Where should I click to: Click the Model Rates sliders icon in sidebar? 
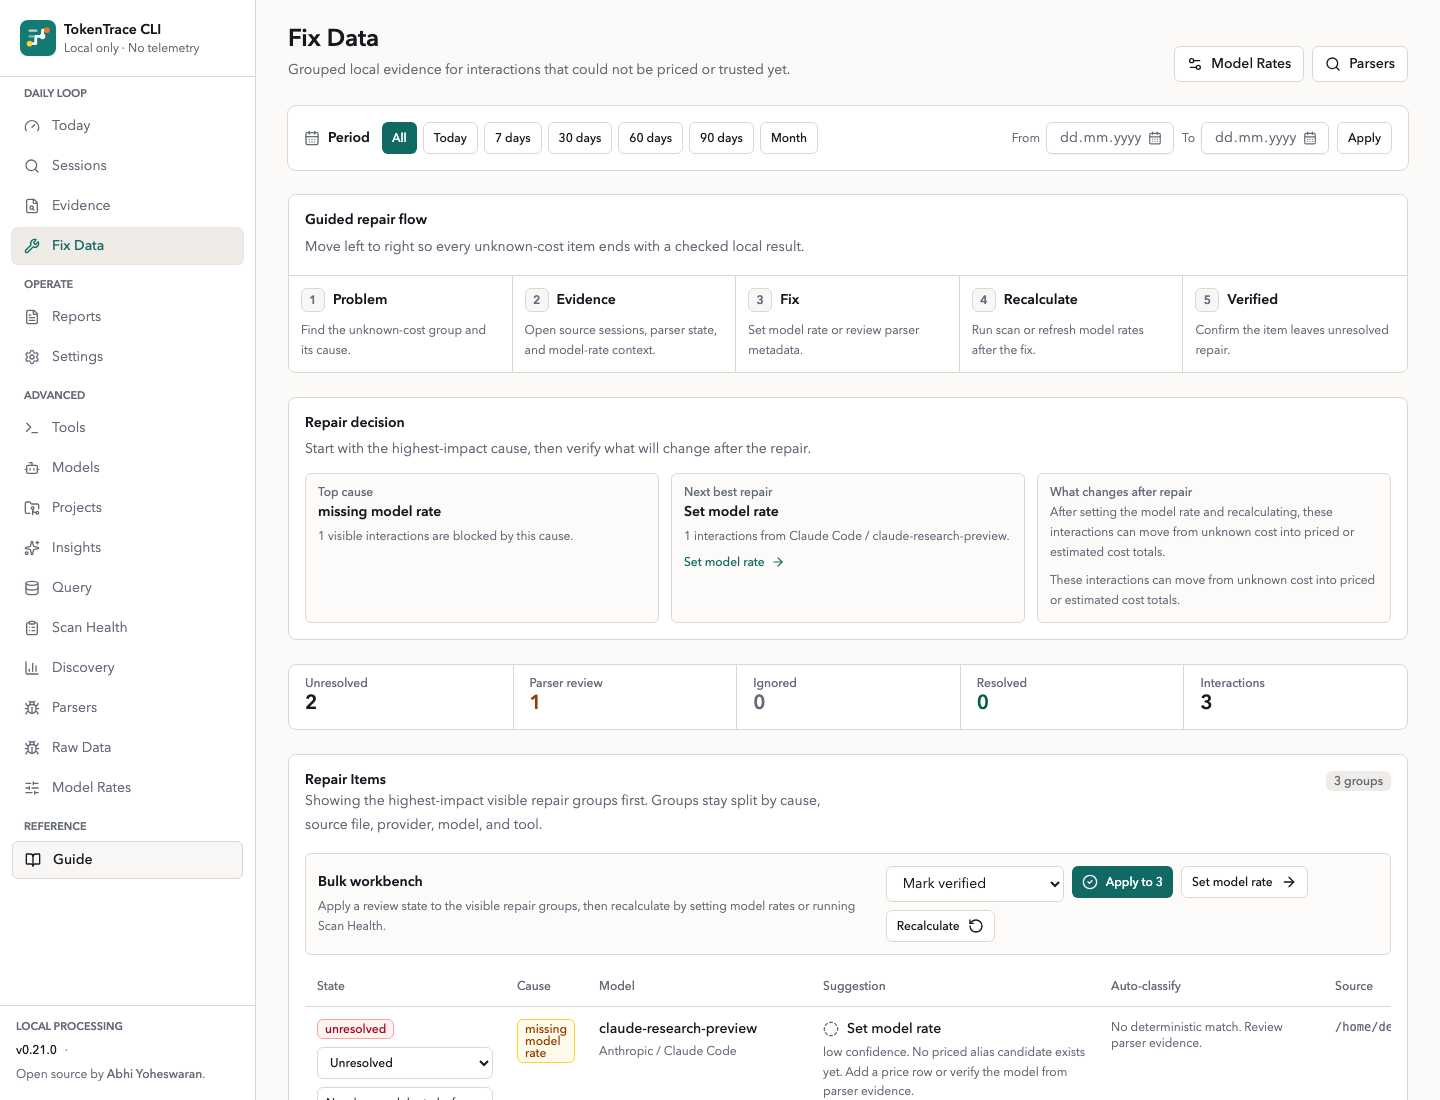(32, 788)
